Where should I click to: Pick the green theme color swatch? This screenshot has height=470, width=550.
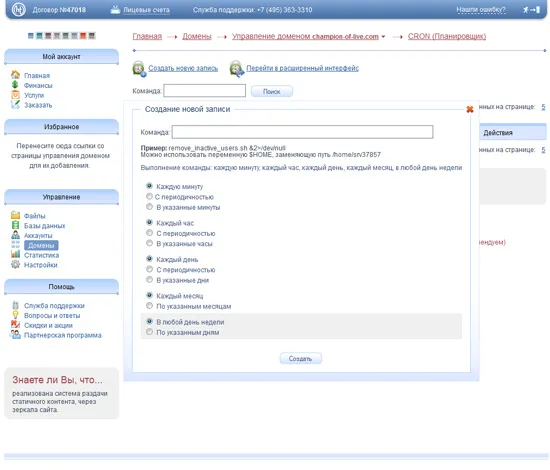click(x=65, y=36)
